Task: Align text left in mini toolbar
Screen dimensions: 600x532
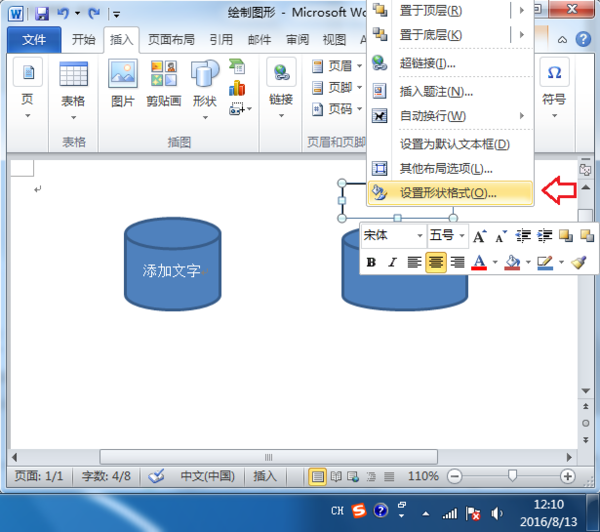Action: pos(414,262)
